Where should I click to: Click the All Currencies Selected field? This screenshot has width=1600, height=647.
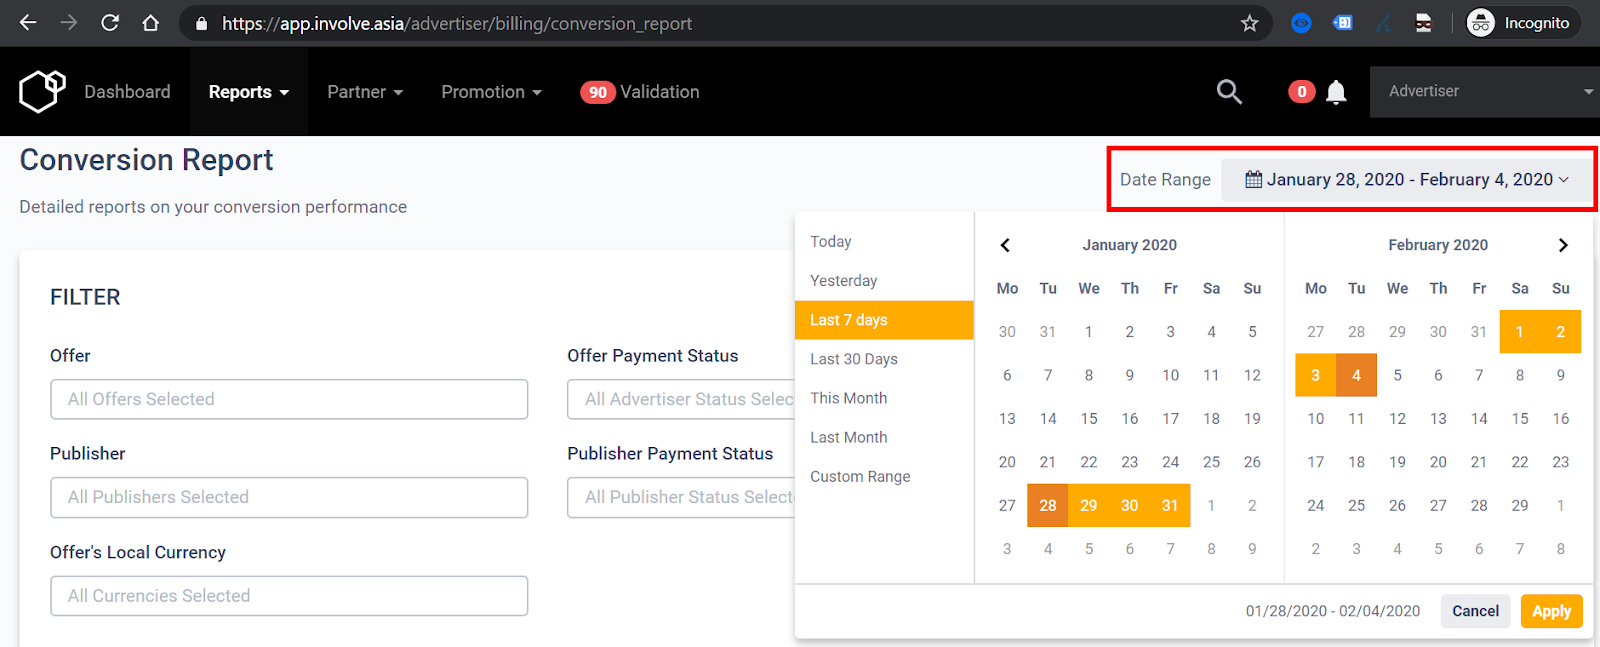click(x=289, y=596)
